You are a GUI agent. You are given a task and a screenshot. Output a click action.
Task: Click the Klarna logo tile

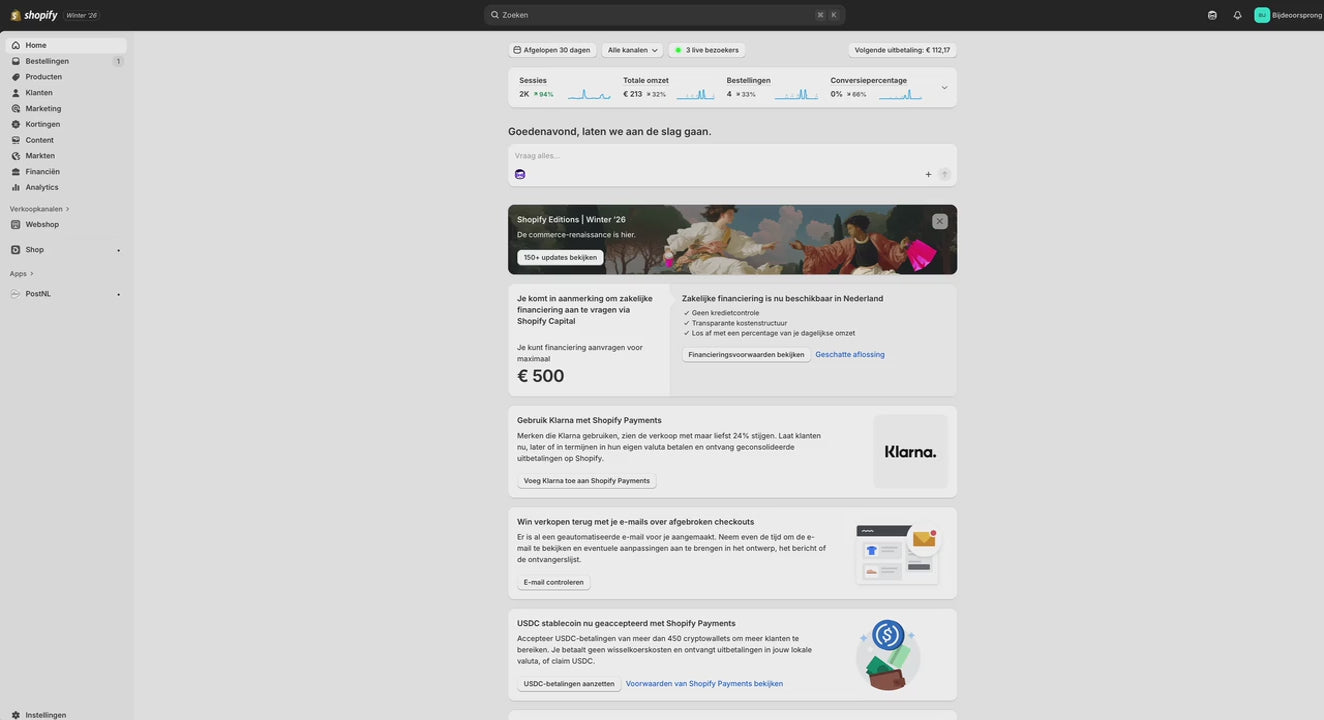pyautogui.click(x=910, y=452)
